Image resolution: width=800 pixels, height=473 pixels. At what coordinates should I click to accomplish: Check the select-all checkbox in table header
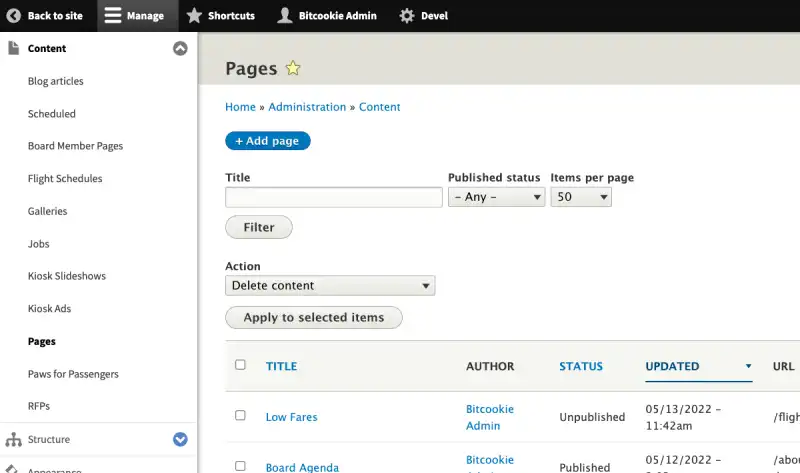tap(240, 365)
